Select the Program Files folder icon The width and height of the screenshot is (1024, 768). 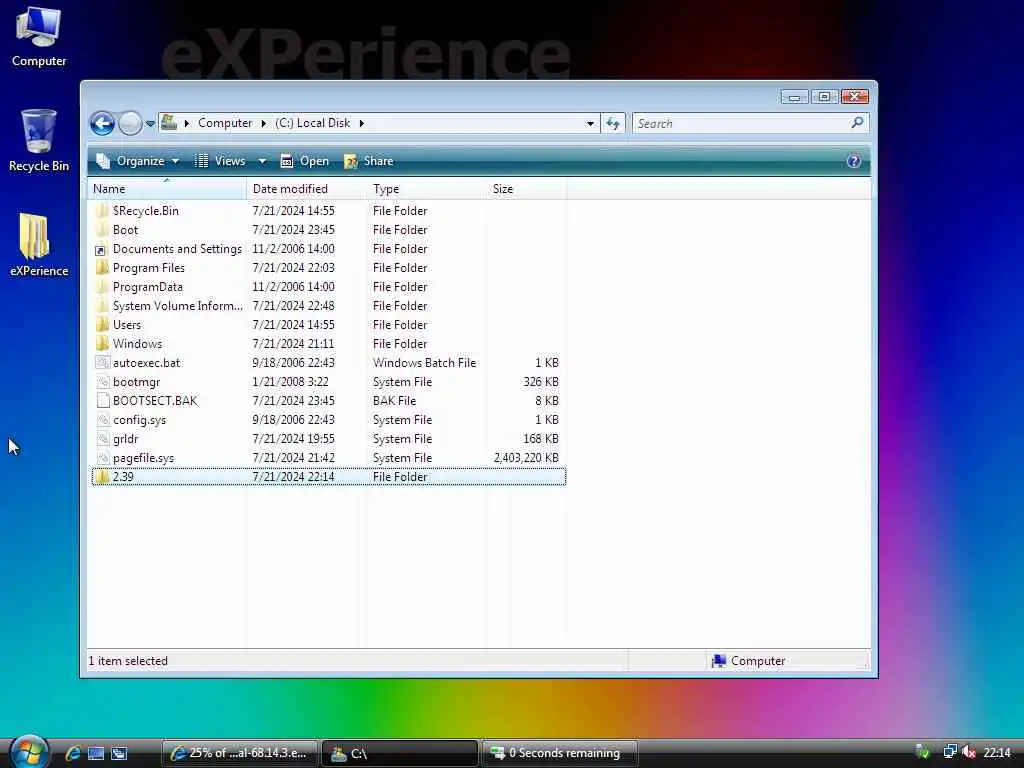pos(102,268)
